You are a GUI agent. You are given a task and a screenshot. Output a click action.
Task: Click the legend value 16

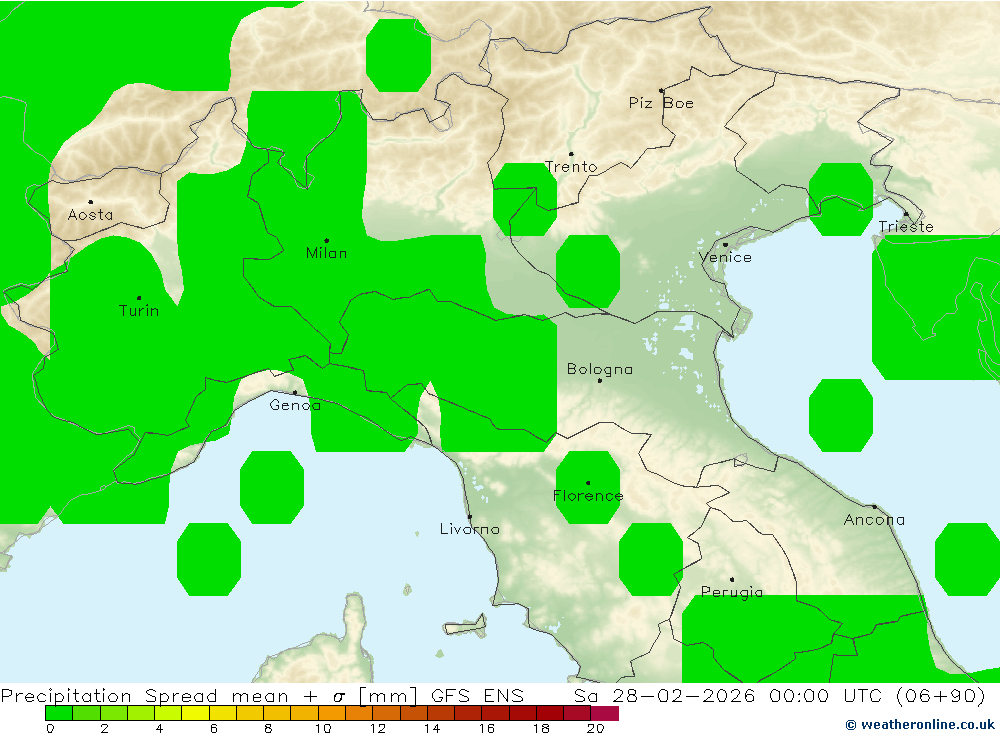pos(487,728)
